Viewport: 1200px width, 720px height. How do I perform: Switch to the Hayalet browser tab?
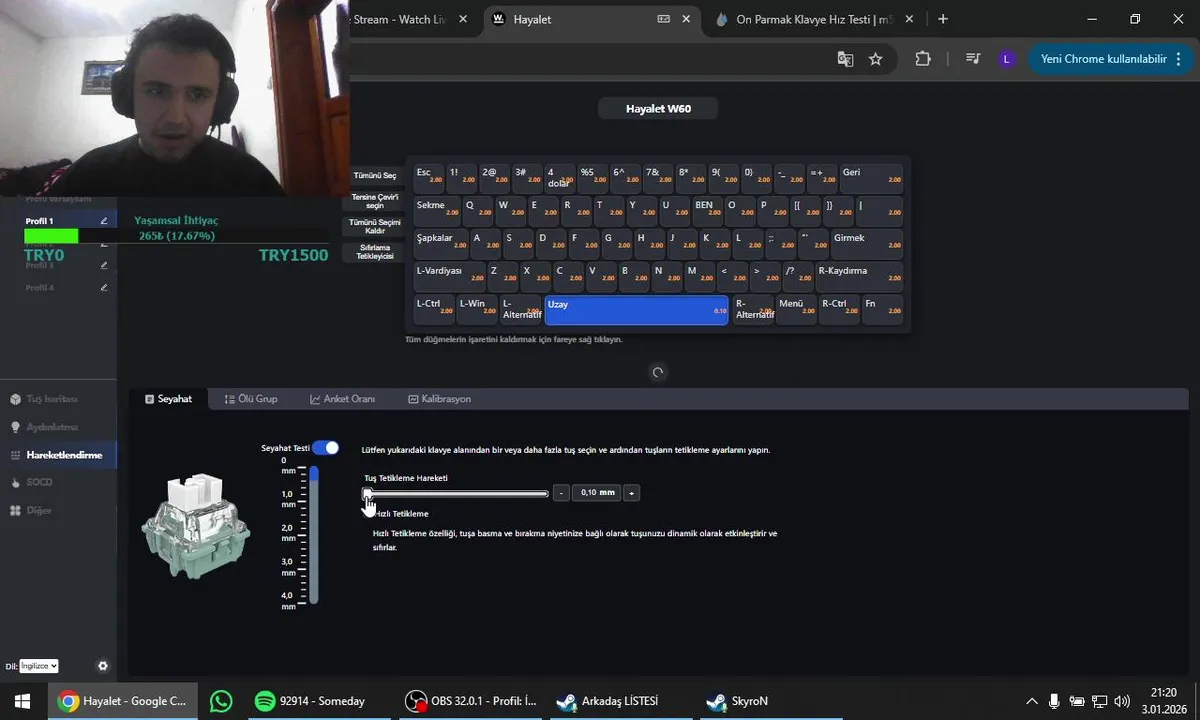tap(590, 19)
